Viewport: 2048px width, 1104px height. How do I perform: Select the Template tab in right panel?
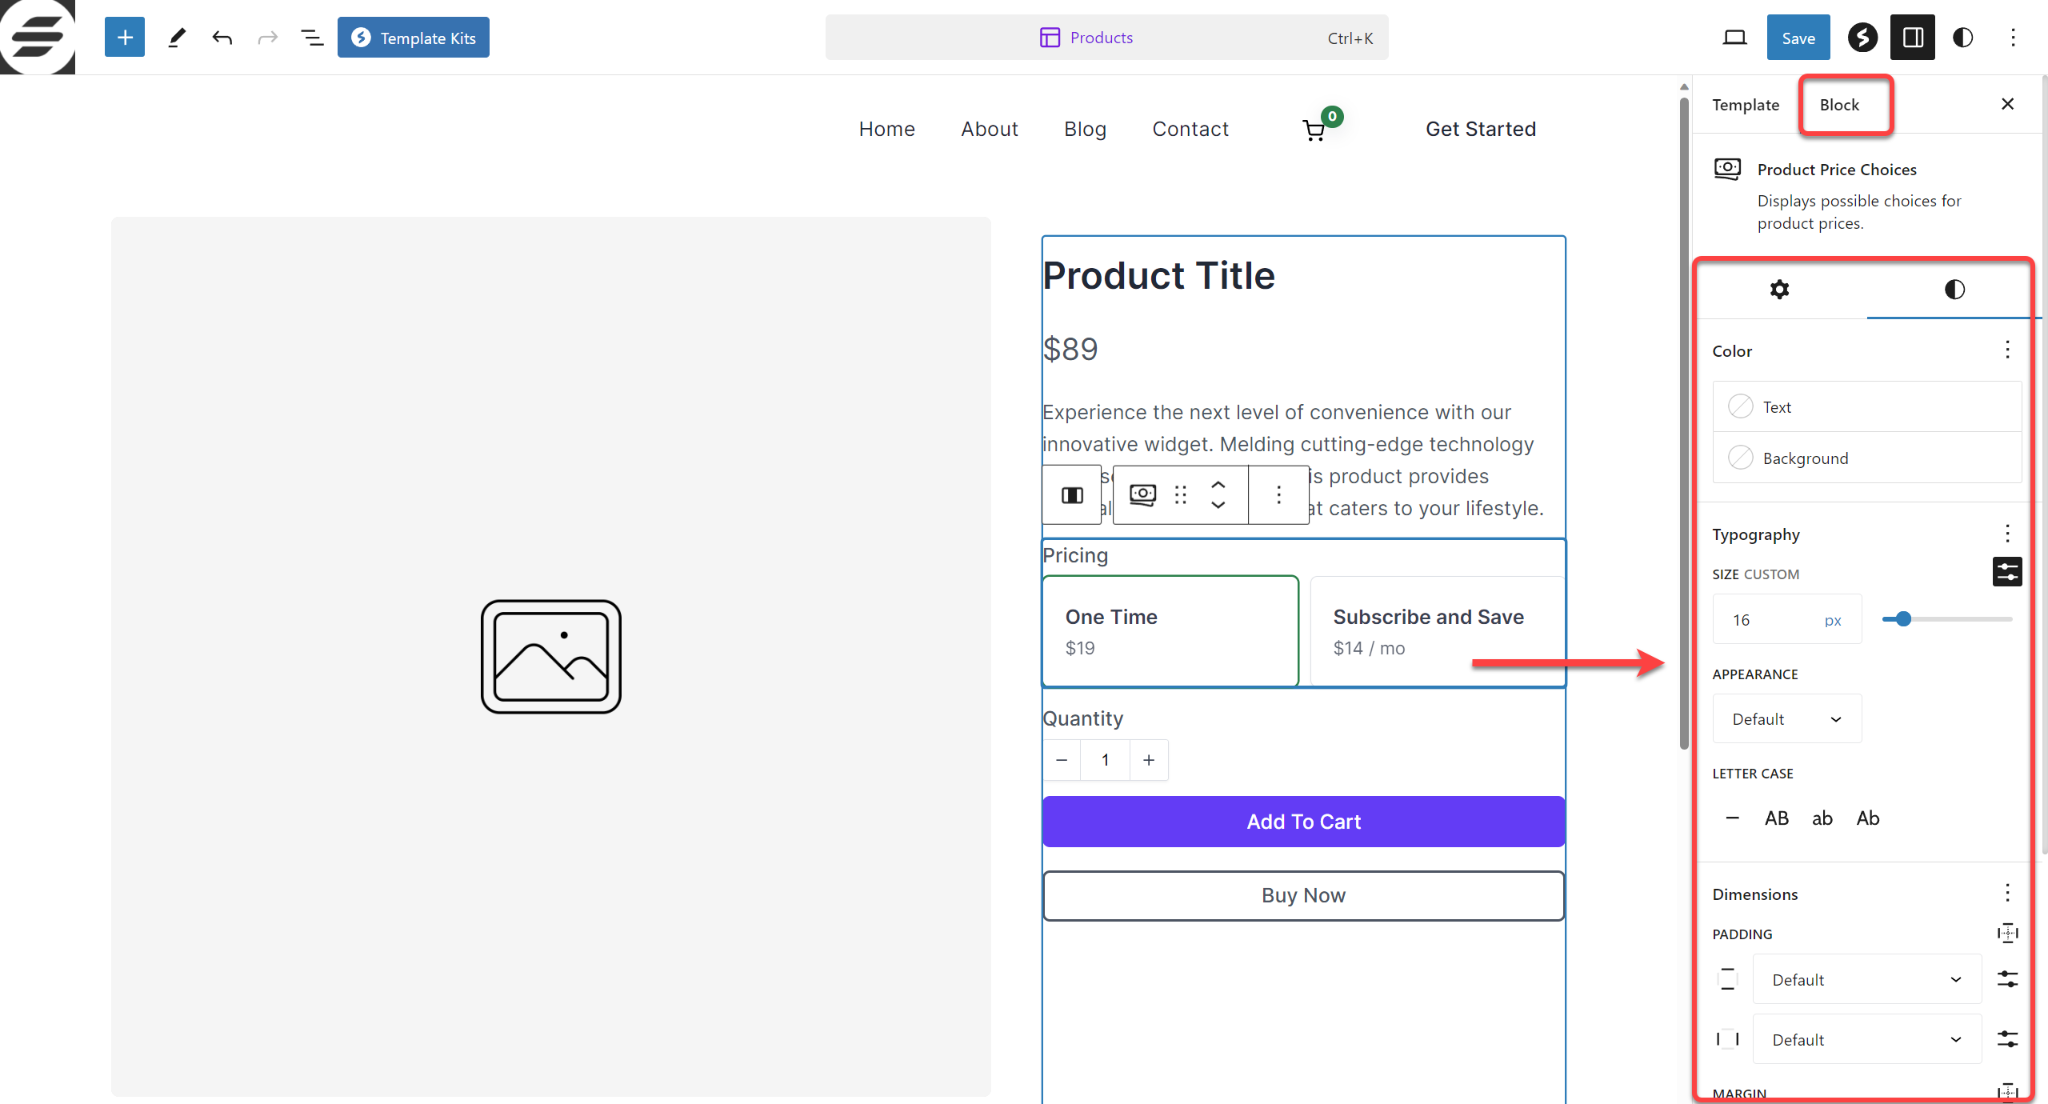tap(1745, 105)
